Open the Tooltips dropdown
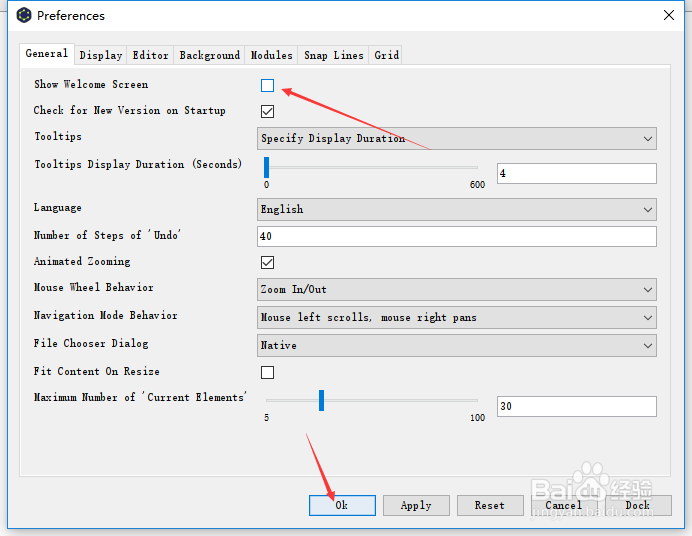 click(x=457, y=139)
